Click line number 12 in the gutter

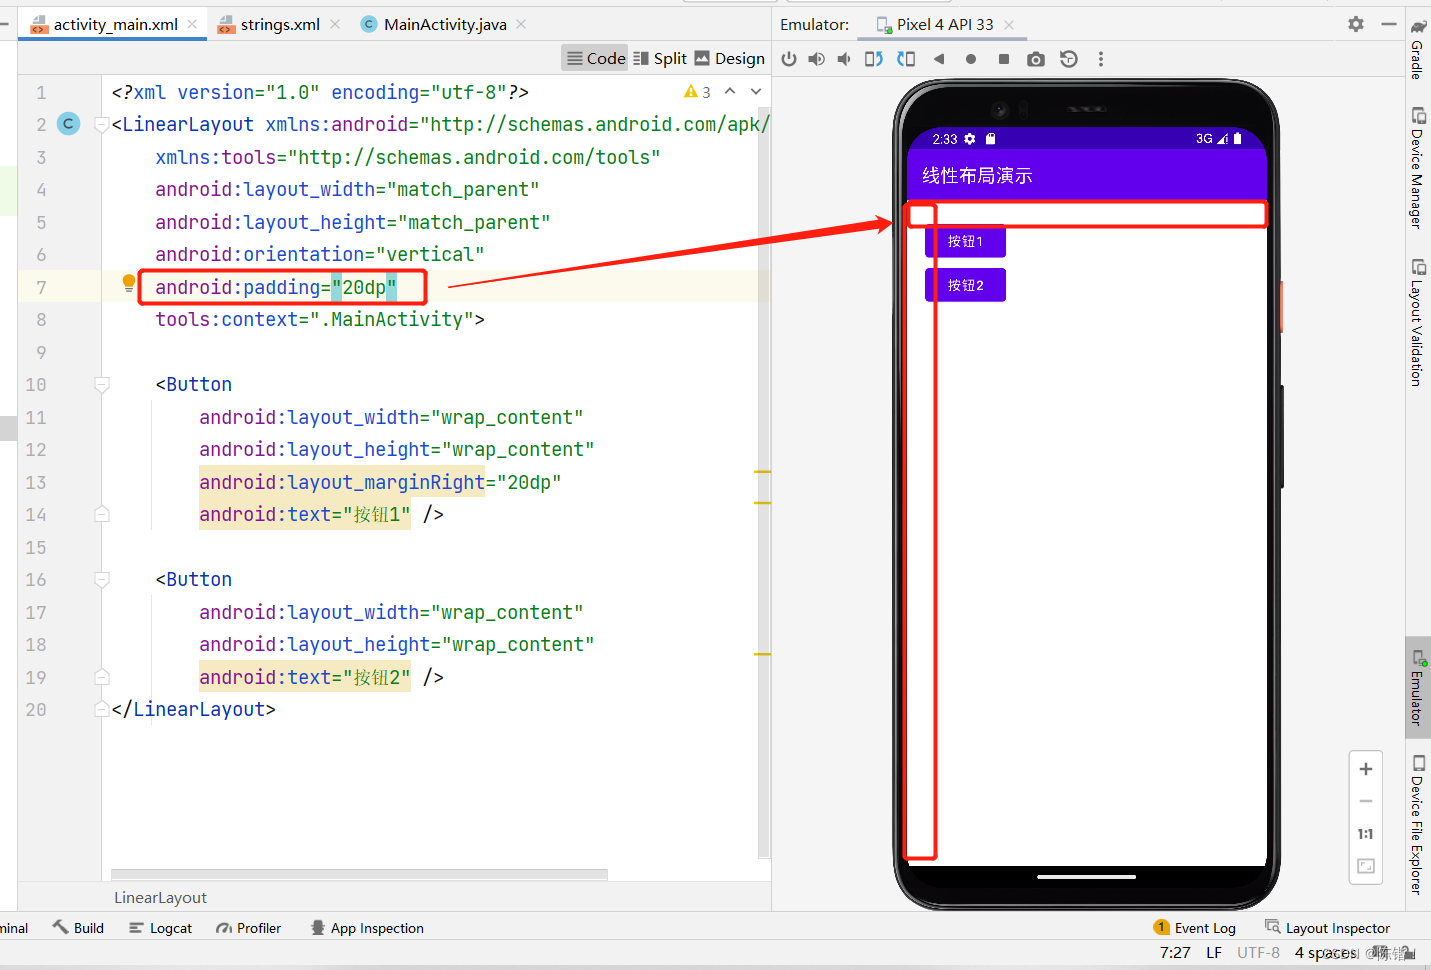pos(36,449)
